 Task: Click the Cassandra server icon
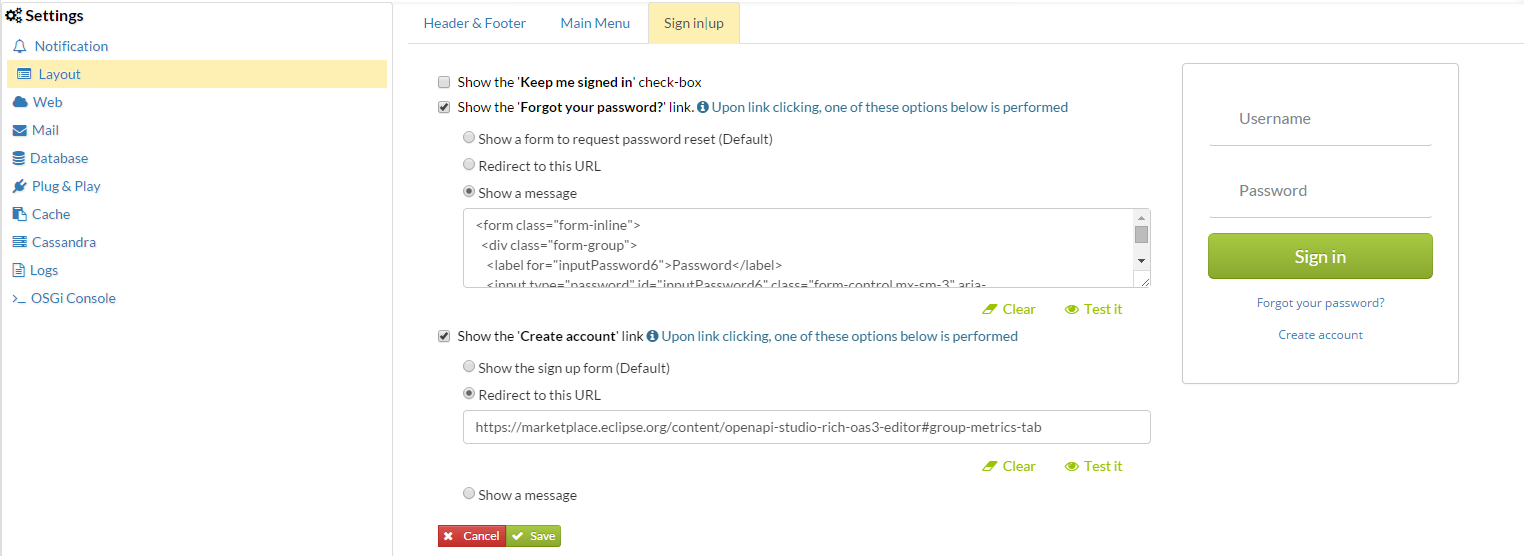(x=20, y=242)
